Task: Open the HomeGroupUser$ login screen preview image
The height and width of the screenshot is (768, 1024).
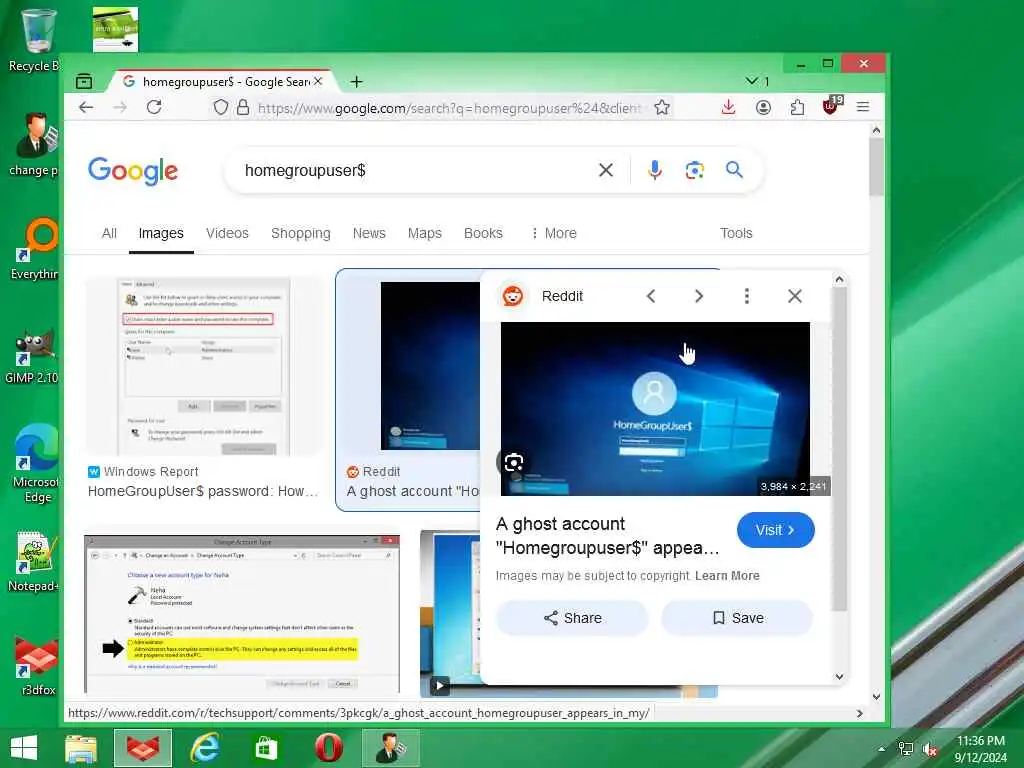Action: pos(655,408)
